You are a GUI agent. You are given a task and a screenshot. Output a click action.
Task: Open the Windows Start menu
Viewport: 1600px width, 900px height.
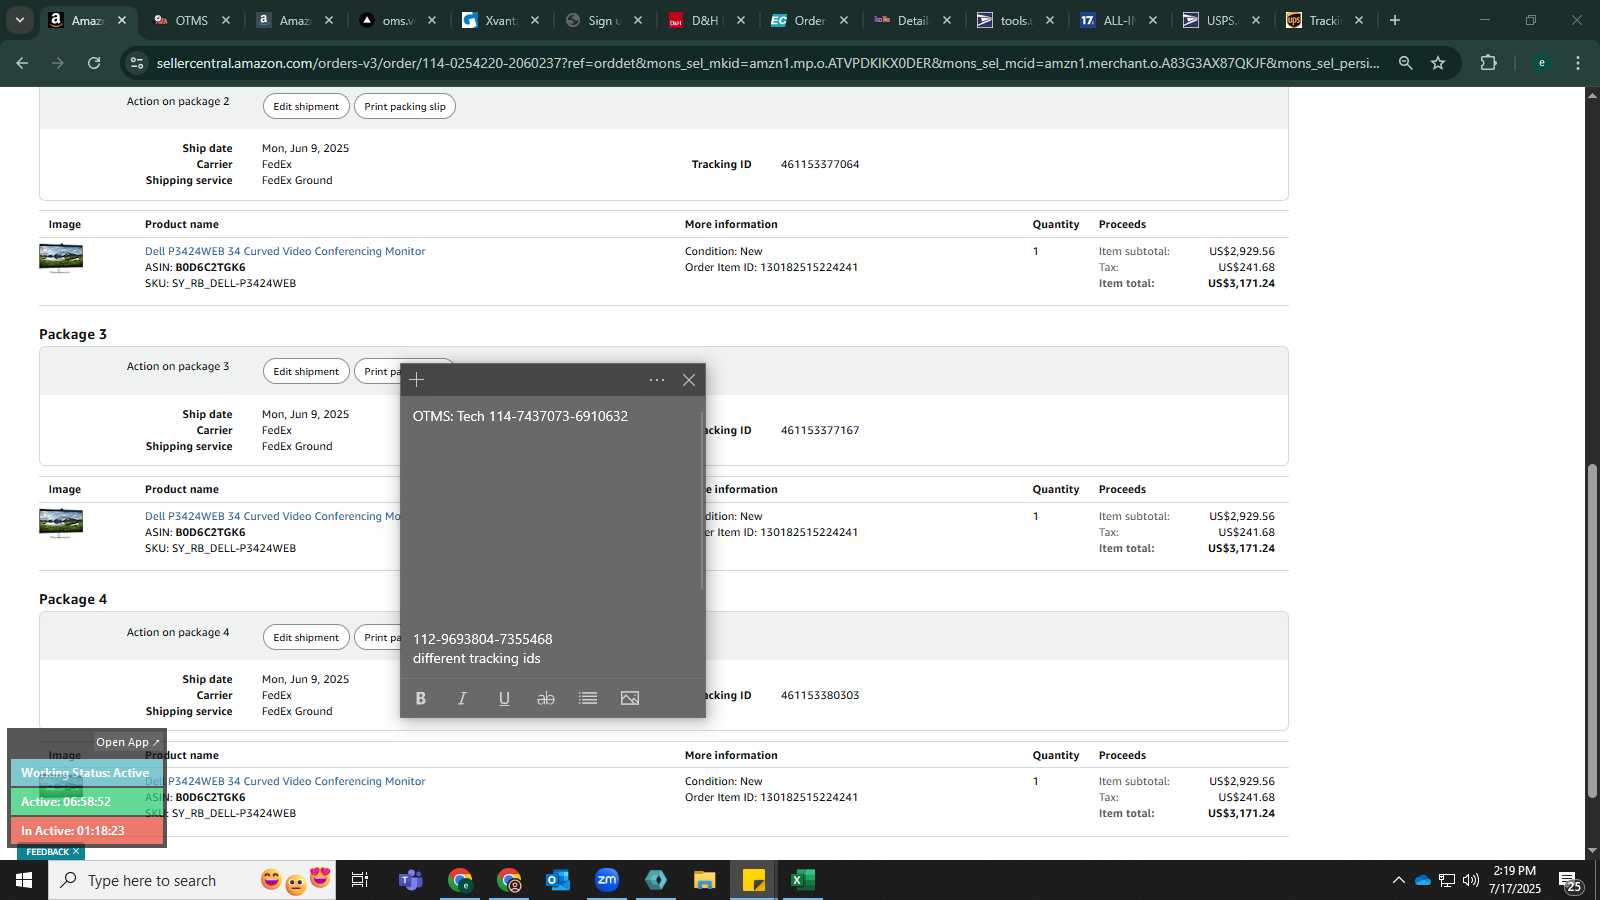pyautogui.click(x=24, y=880)
